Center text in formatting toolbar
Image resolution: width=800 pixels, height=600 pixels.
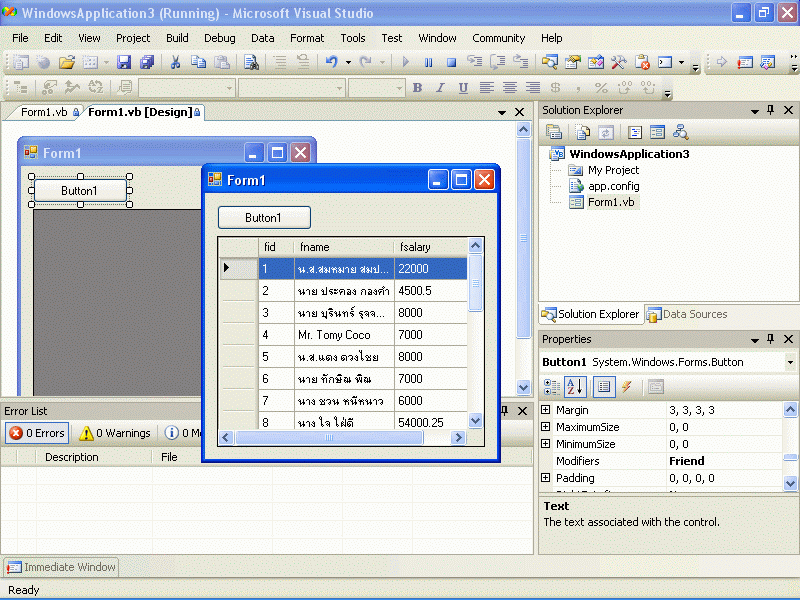click(x=510, y=88)
